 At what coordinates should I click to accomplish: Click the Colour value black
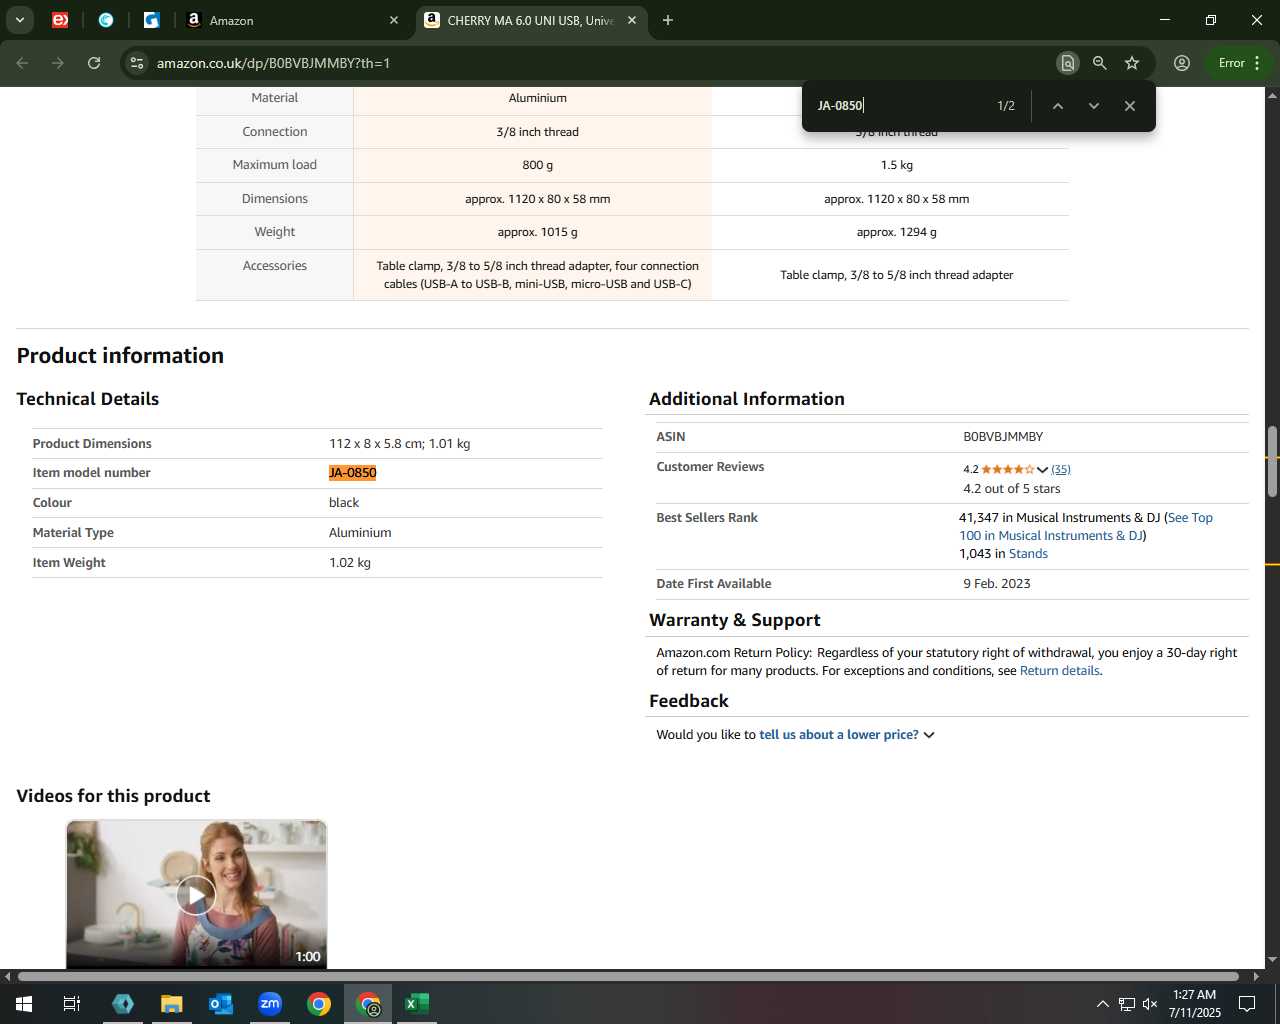(x=344, y=503)
